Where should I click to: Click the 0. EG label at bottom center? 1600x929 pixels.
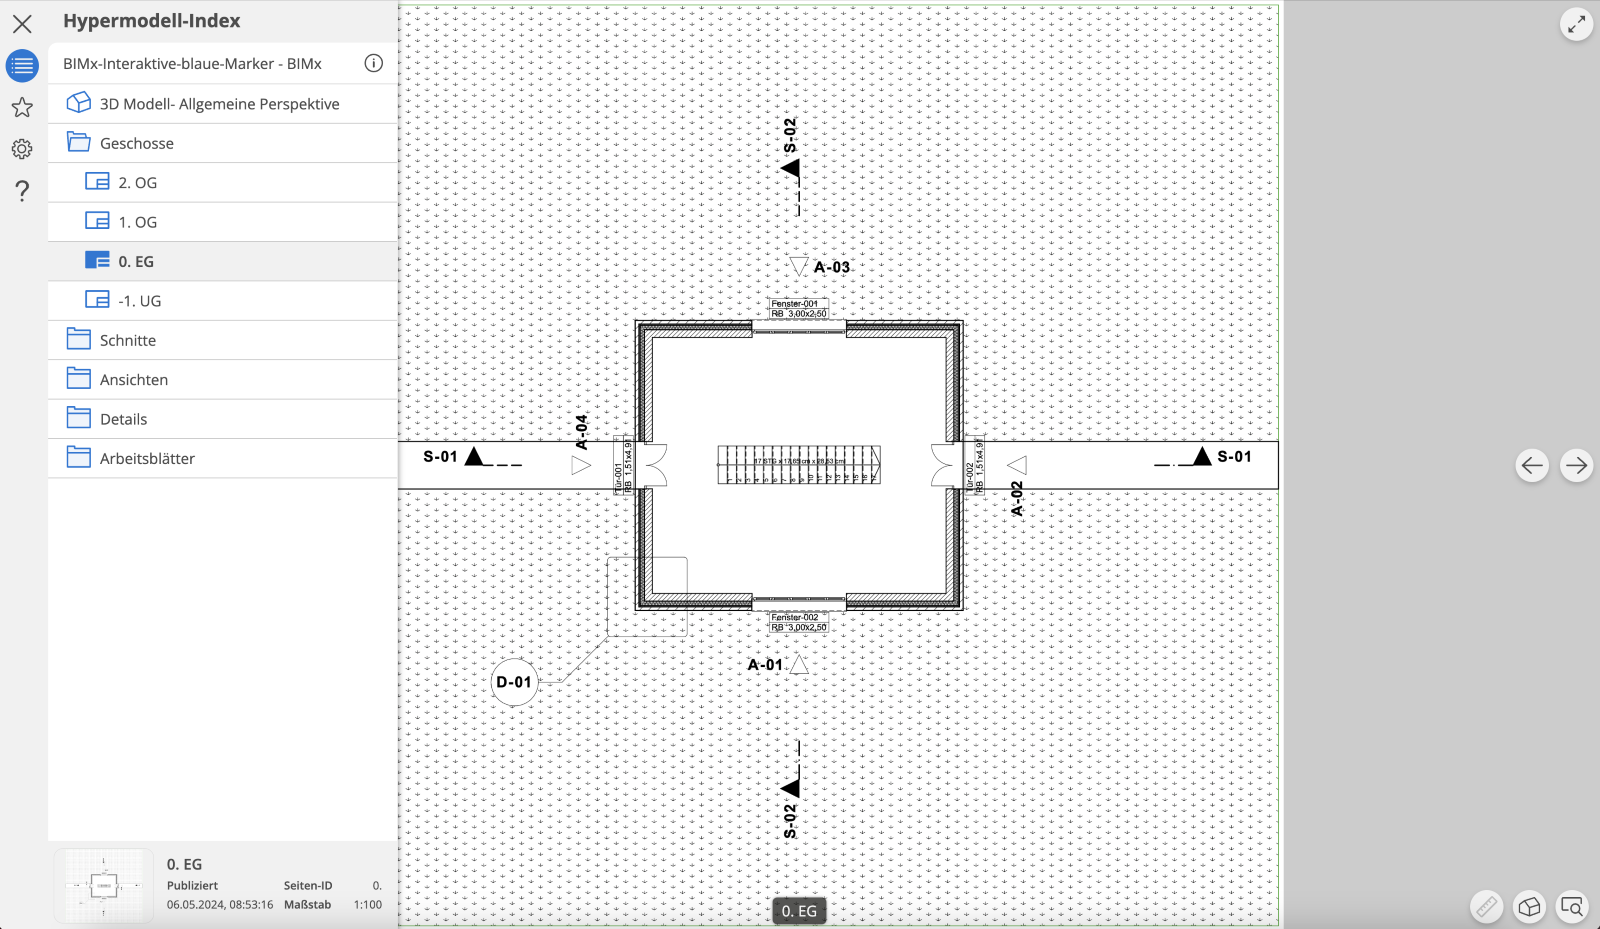[x=799, y=911]
